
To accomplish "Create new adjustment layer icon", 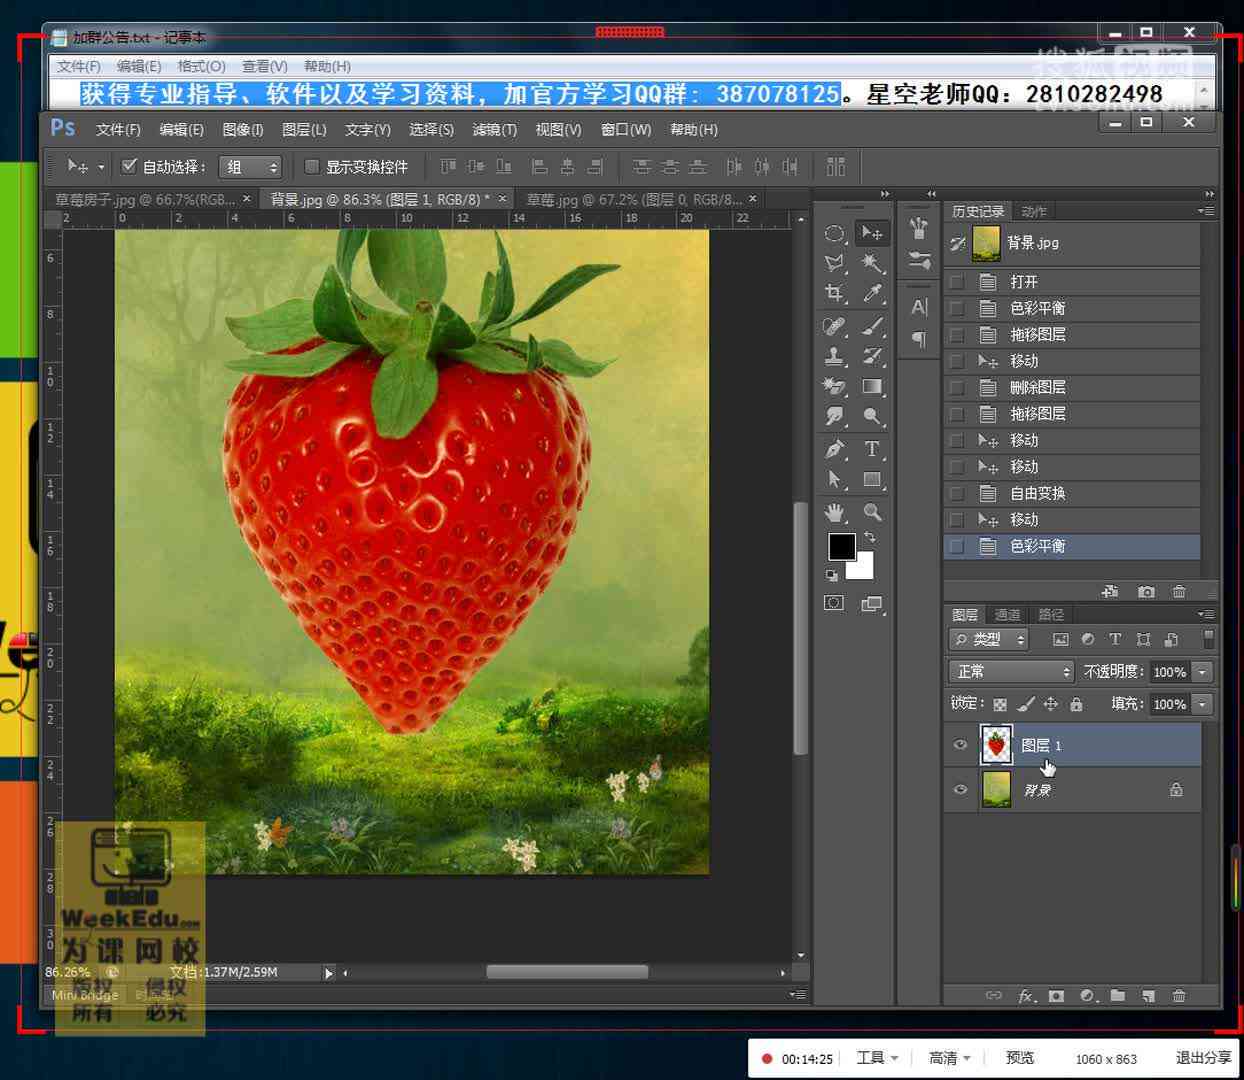I will coord(1088,996).
